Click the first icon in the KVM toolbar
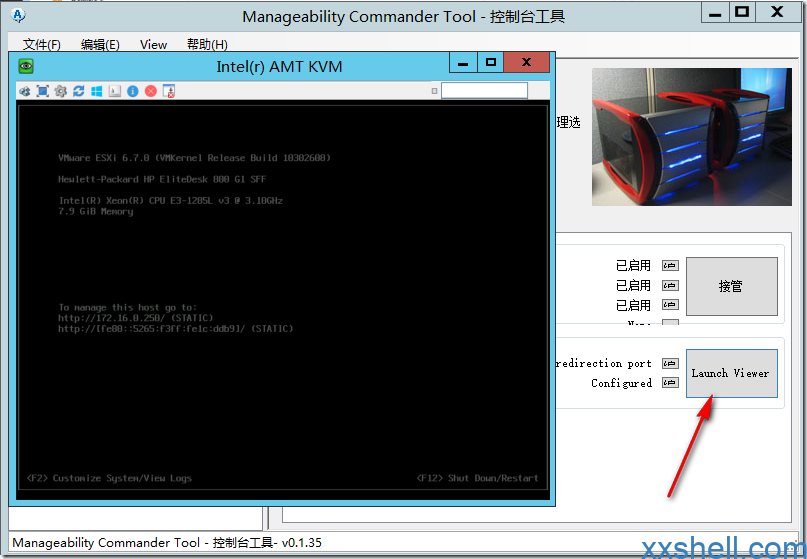 [25, 91]
